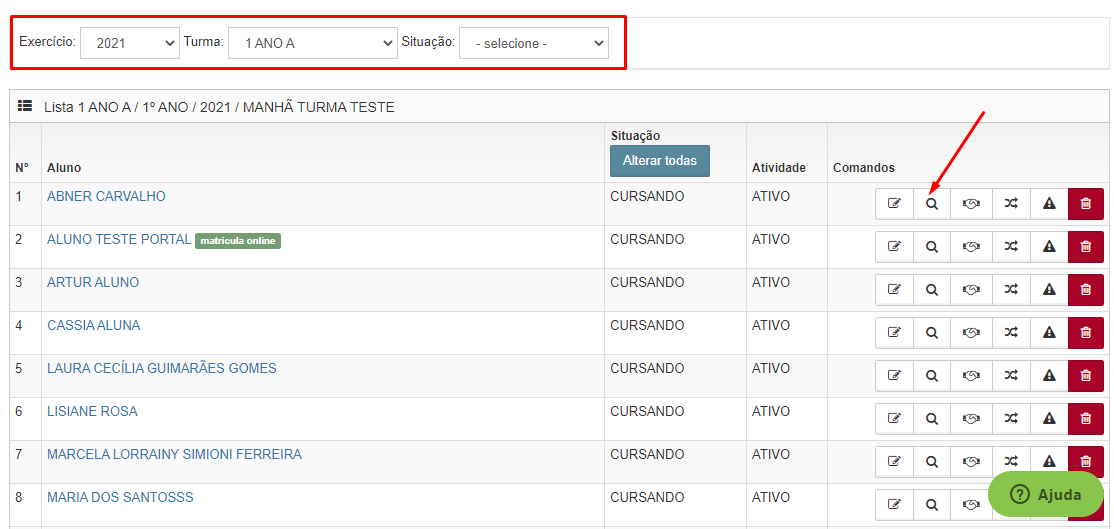Click shuffle icon in LAURA CECÍLIA row
Image resolution: width=1114 pixels, height=529 pixels.
coord(1010,376)
